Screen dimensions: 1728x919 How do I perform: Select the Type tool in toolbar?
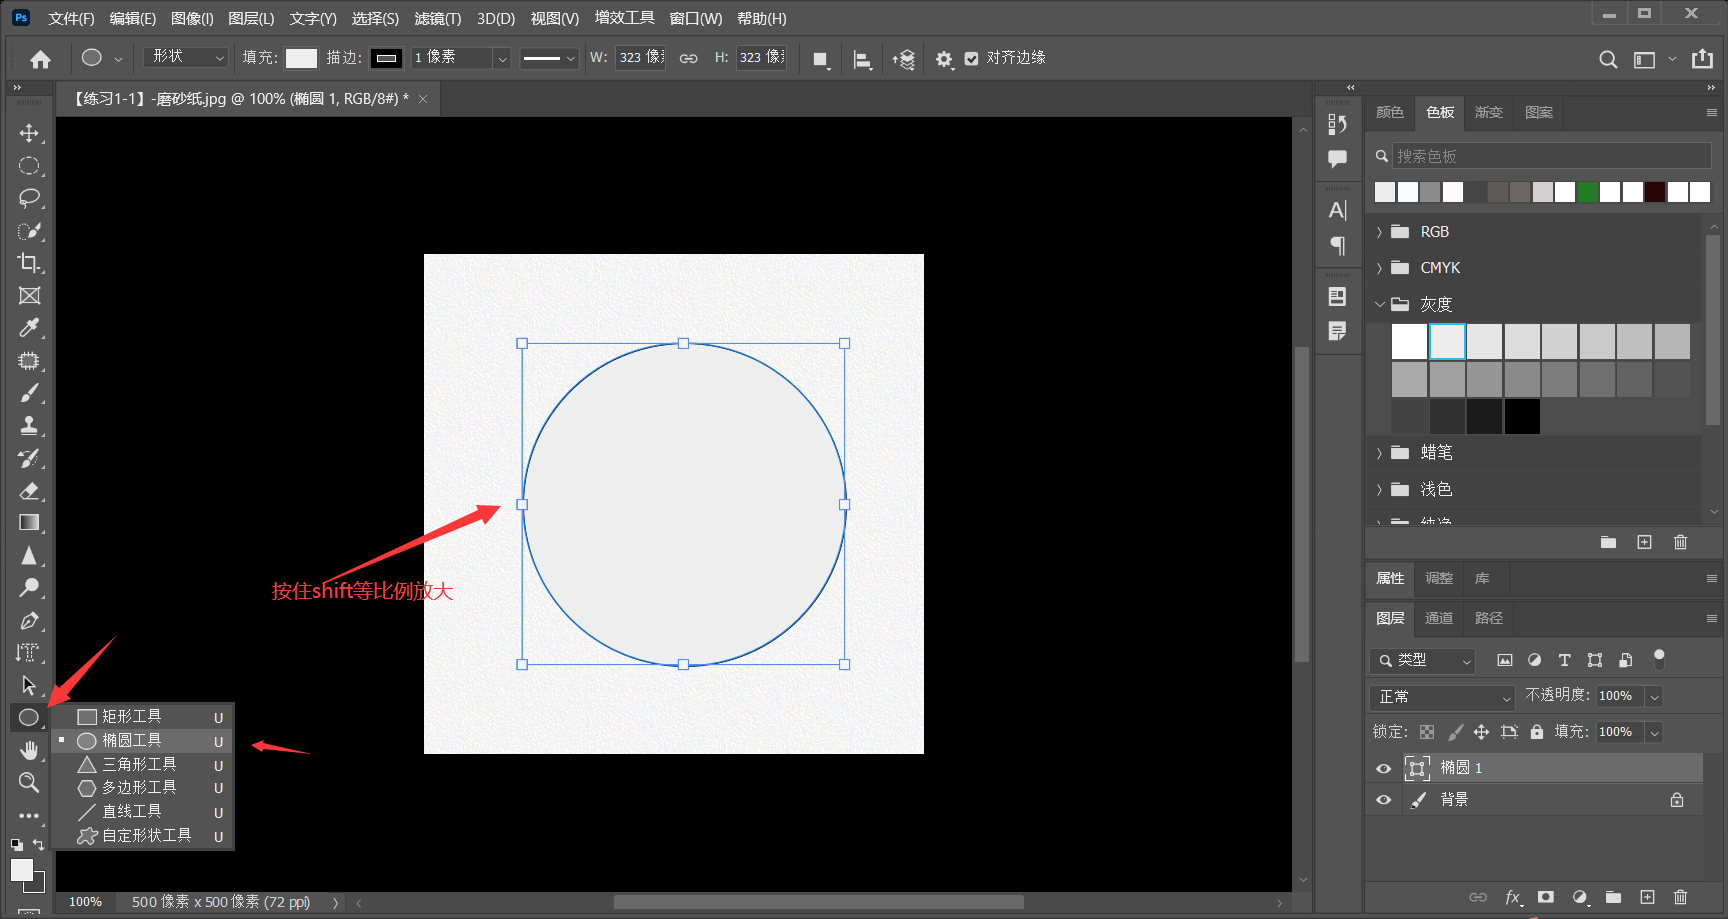29,653
